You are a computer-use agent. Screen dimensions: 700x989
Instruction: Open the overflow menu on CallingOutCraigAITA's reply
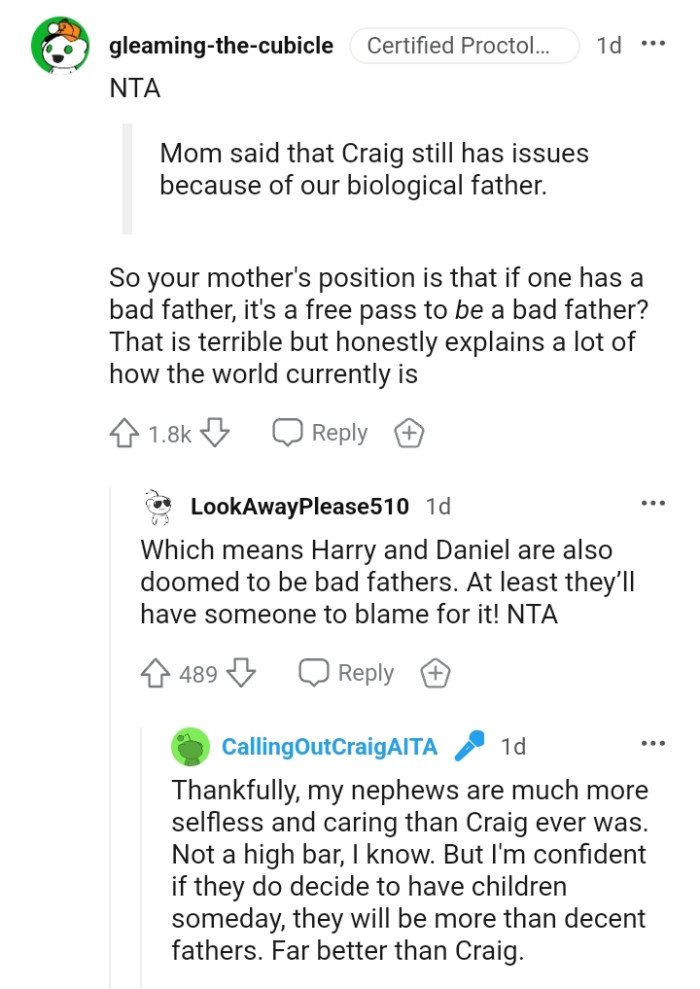click(x=653, y=743)
